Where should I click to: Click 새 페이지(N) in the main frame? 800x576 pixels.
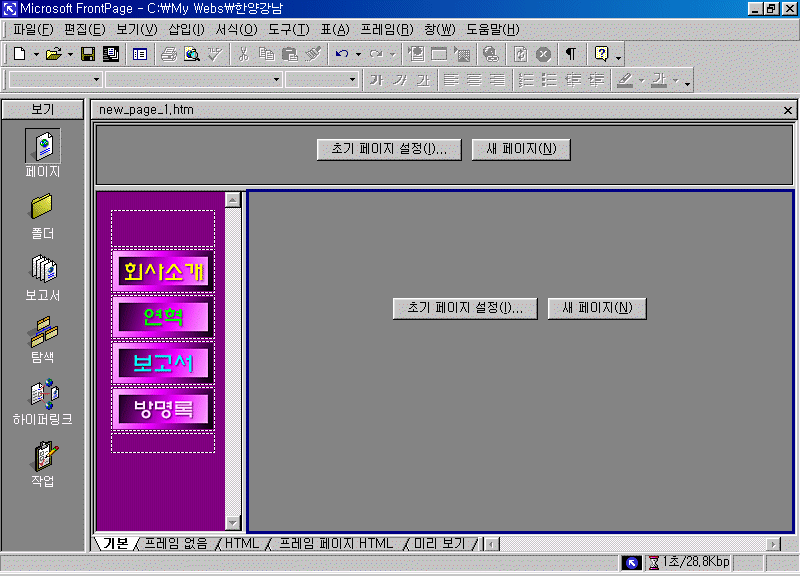pos(597,308)
